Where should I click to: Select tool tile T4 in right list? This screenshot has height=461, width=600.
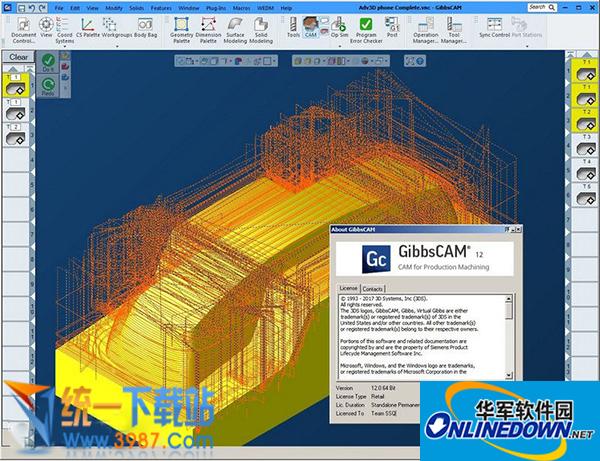[x=585, y=171]
